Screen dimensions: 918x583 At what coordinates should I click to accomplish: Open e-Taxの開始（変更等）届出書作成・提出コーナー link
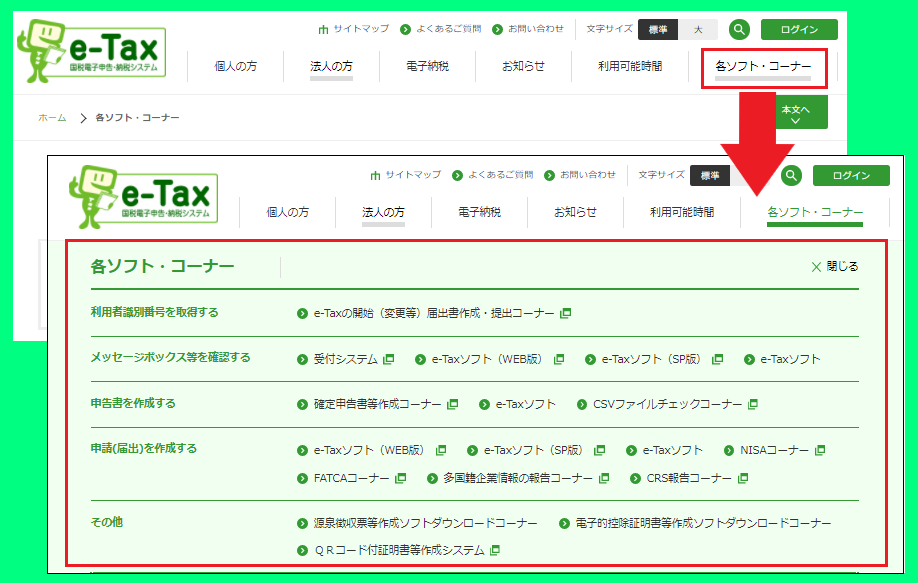tap(434, 313)
